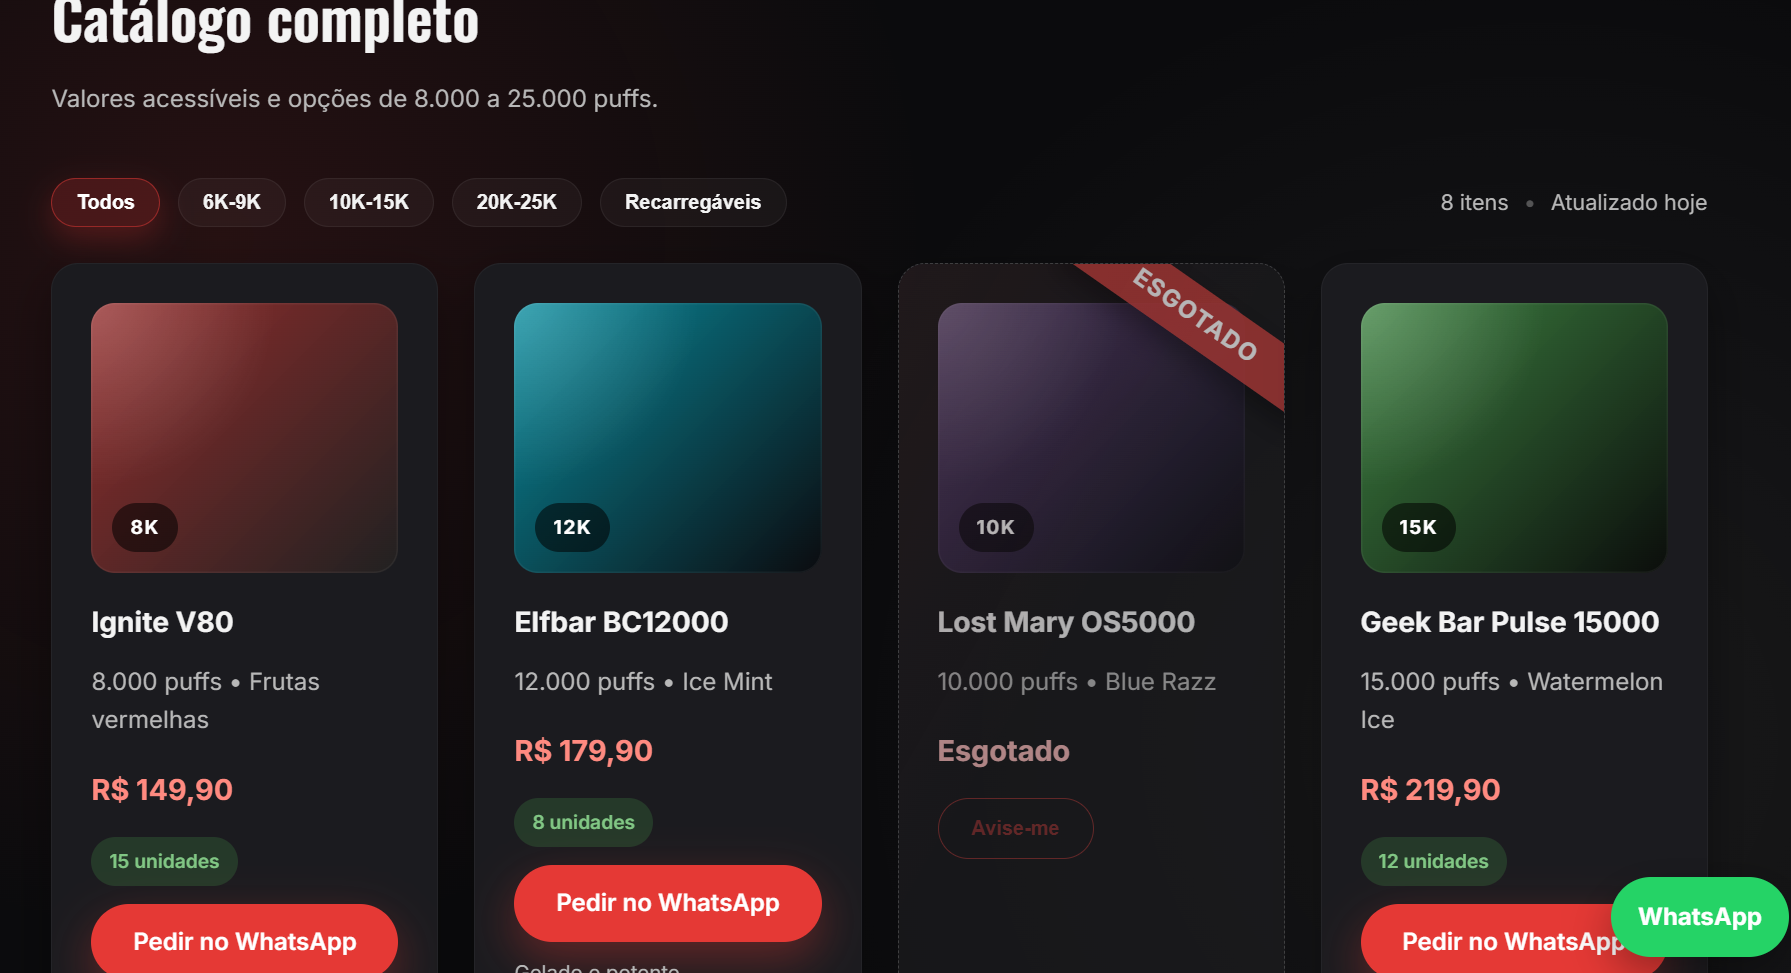Click the 8K puff badge
This screenshot has width=1791, height=973.
click(x=144, y=527)
